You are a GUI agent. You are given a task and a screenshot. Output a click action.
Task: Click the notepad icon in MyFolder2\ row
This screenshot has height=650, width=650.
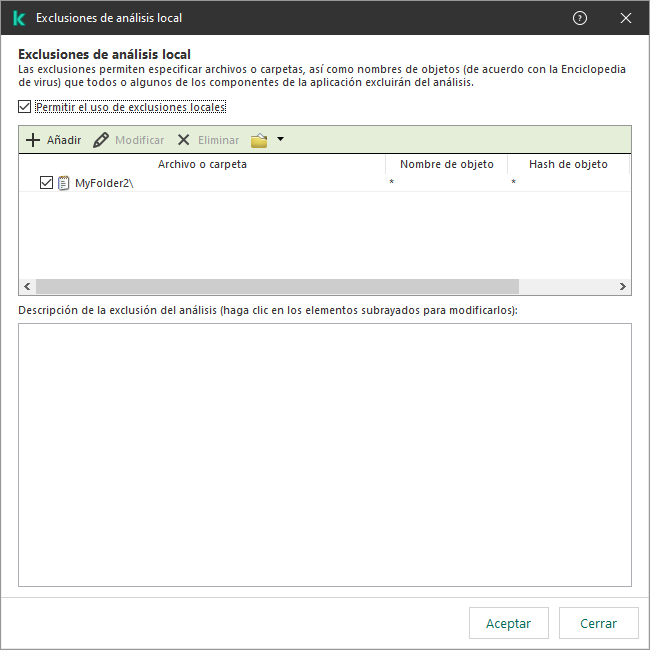63,183
